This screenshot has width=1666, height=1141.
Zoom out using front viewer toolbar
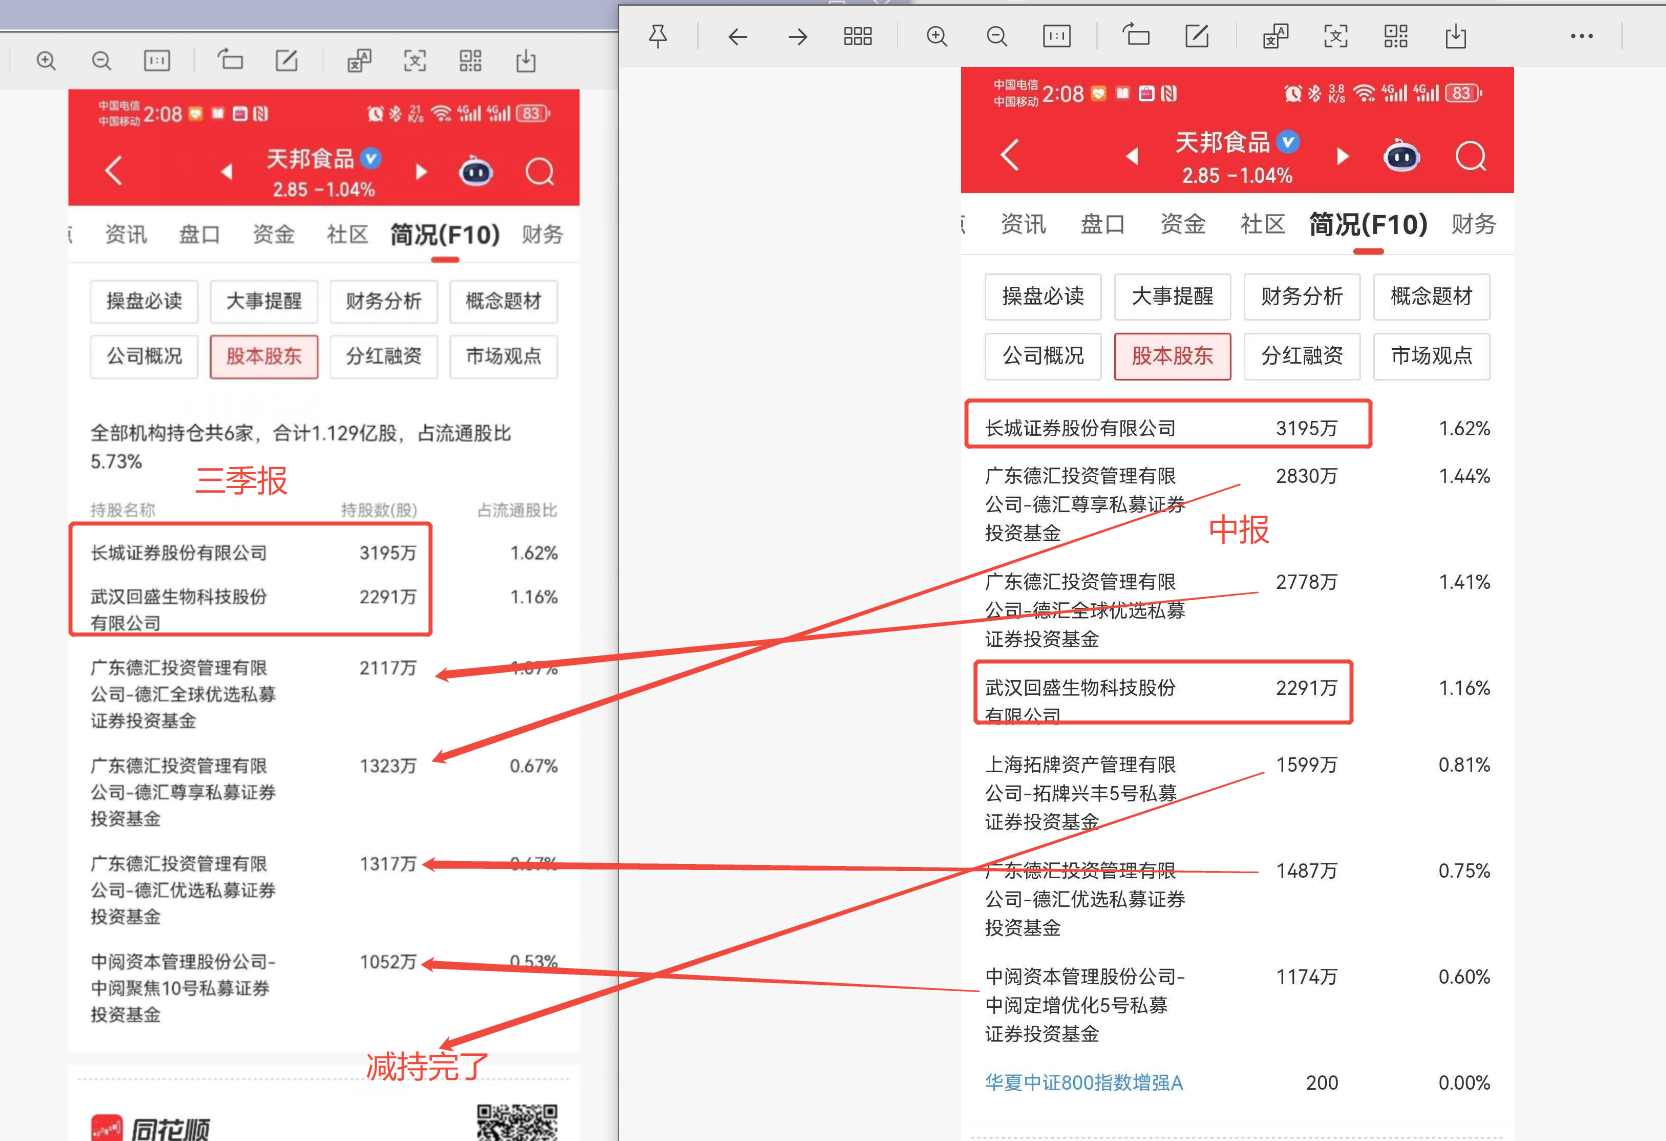997,37
